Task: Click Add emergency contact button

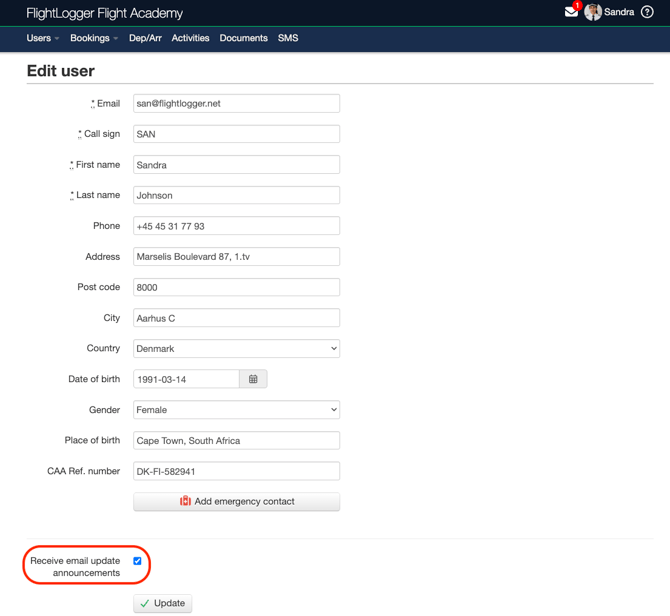Action: point(236,502)
